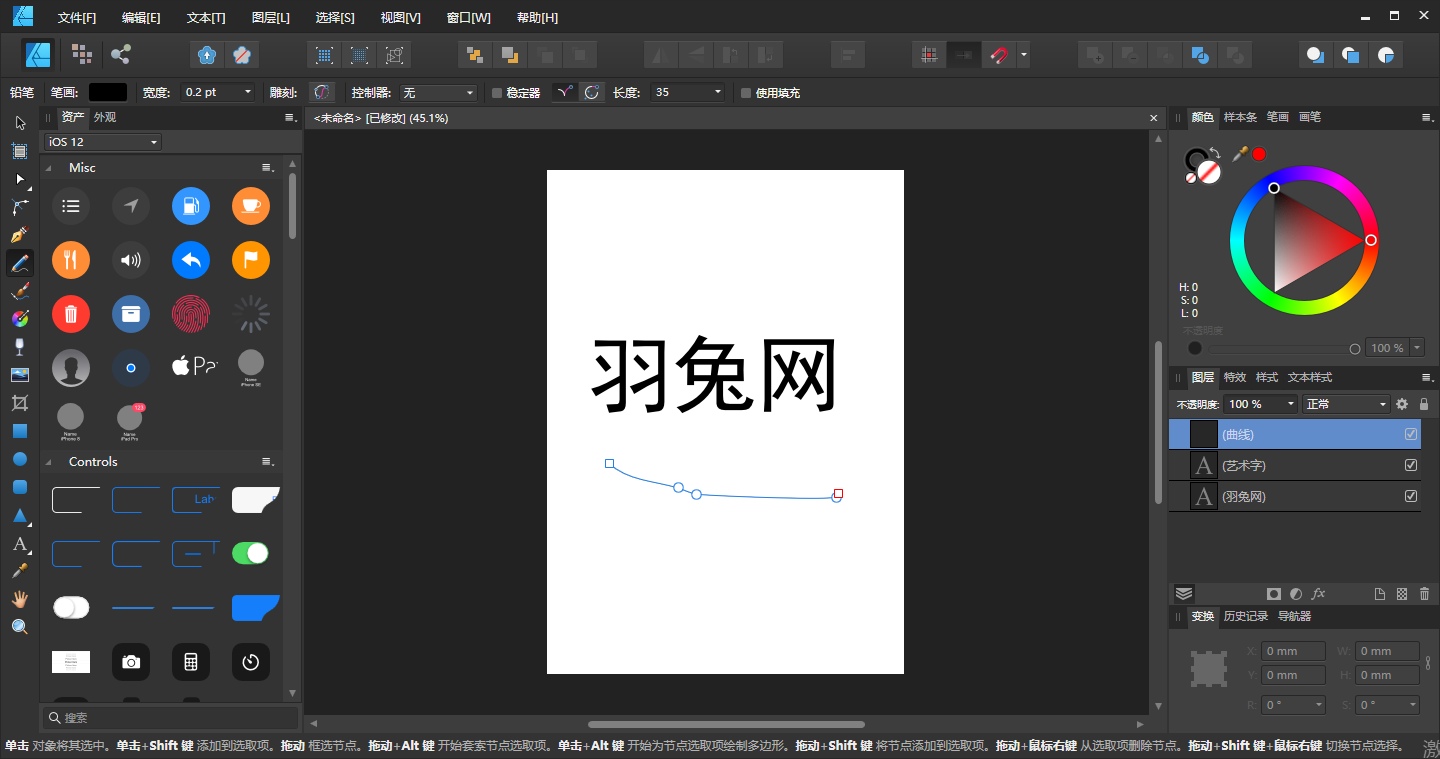
Task: Enable the 使用填充 checkbox
Action: tap(745, 93)
